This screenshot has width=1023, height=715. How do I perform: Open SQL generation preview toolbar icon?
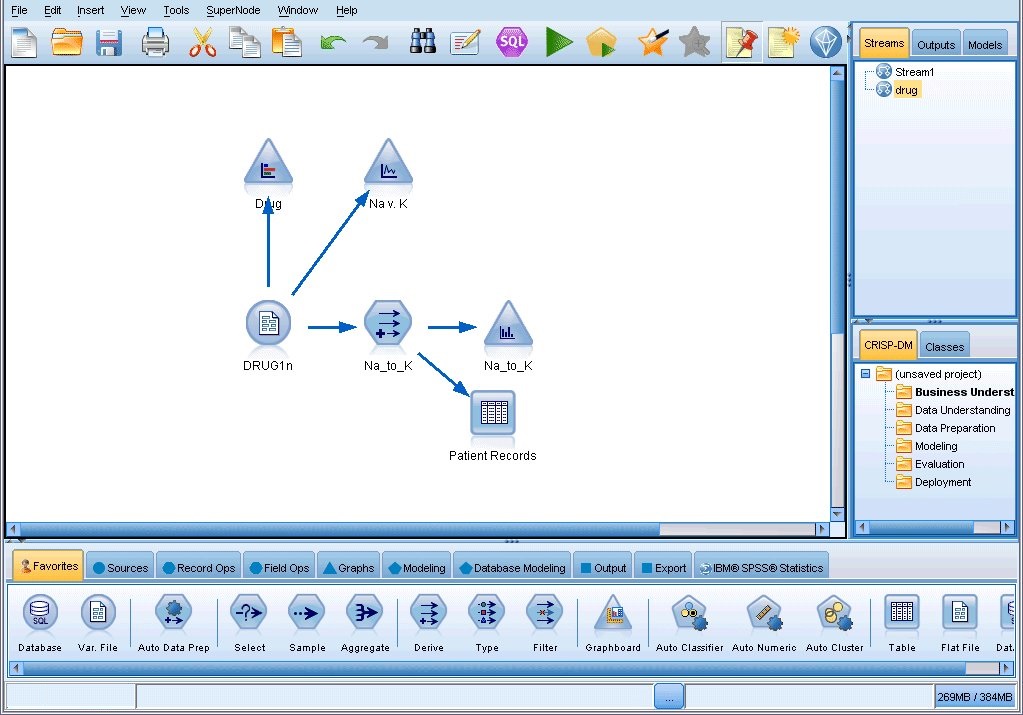(x=512, y=42)
